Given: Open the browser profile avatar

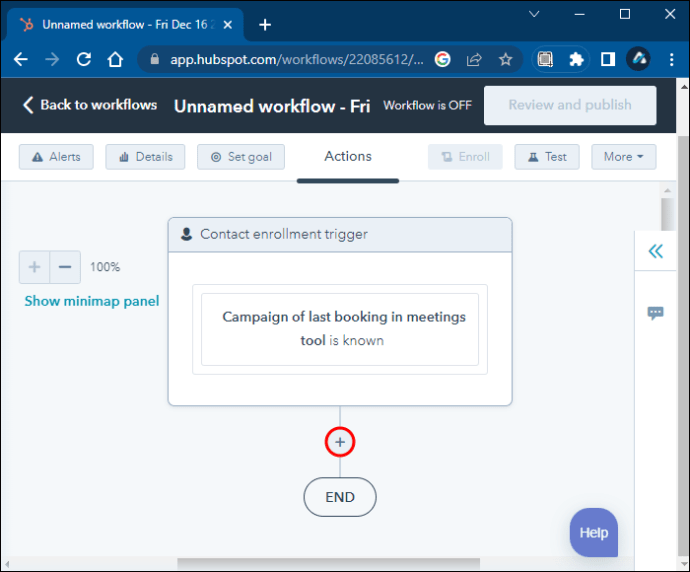Looking at the screenshot, I should pyautogui.click(x=639, y=59).
